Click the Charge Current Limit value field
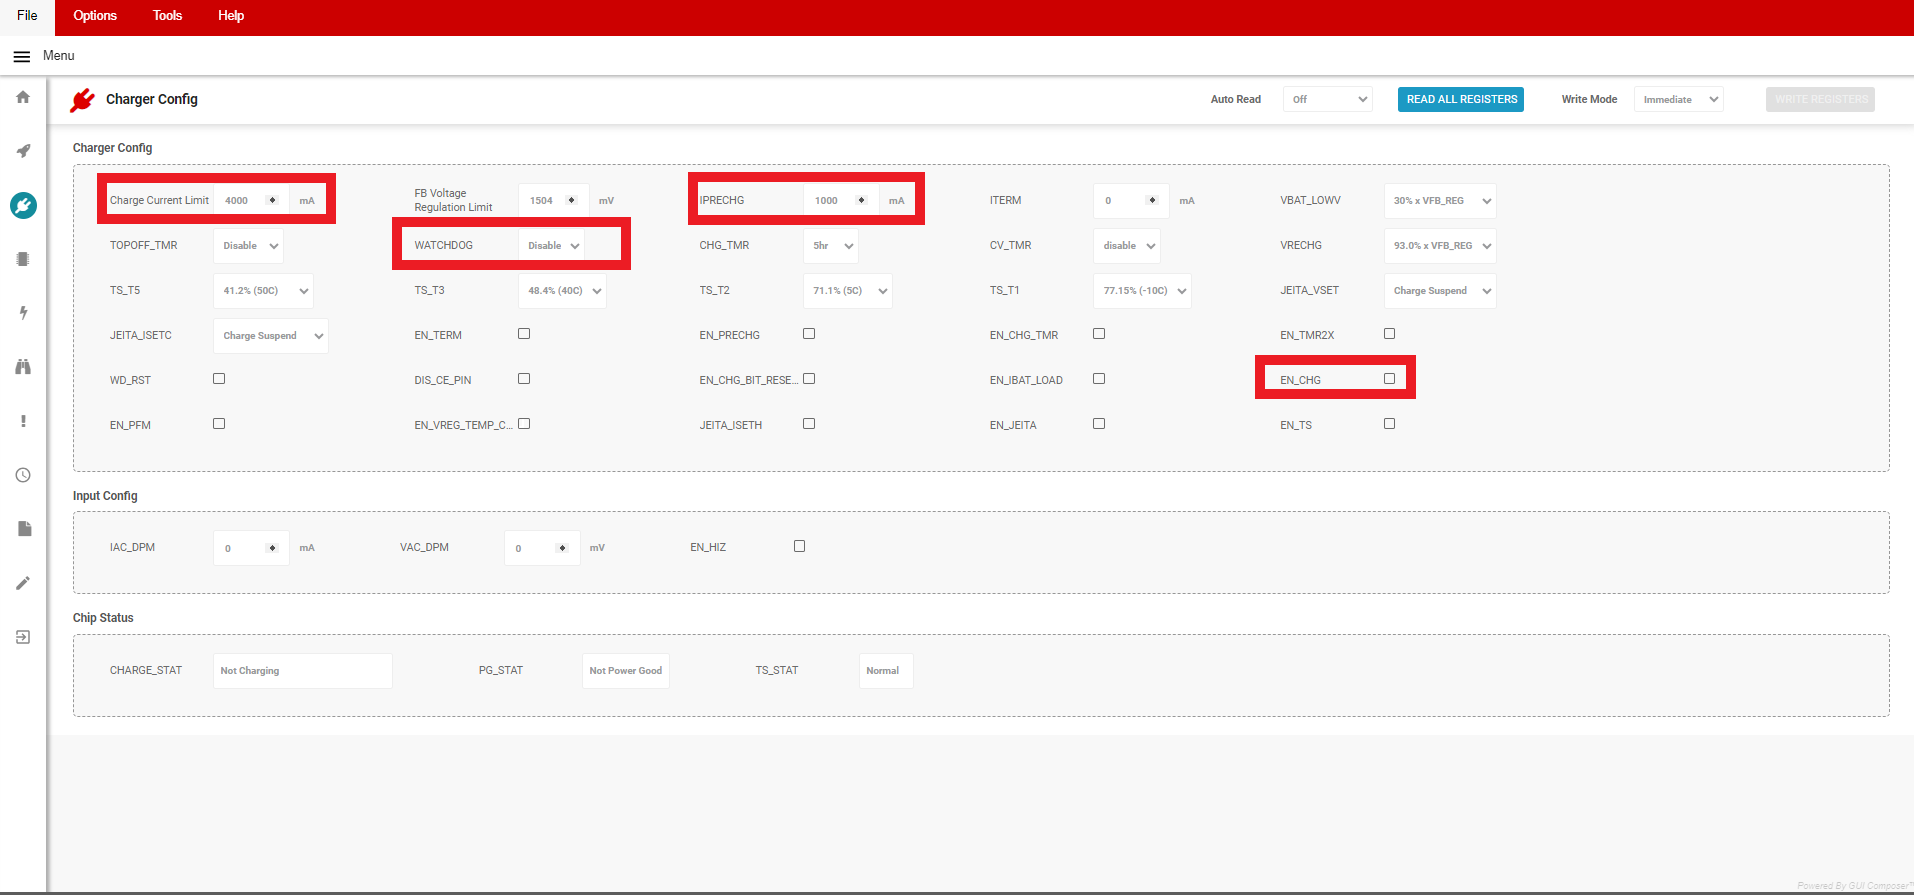The height and width of the screenshot is (895, 1914). (241, 201)
